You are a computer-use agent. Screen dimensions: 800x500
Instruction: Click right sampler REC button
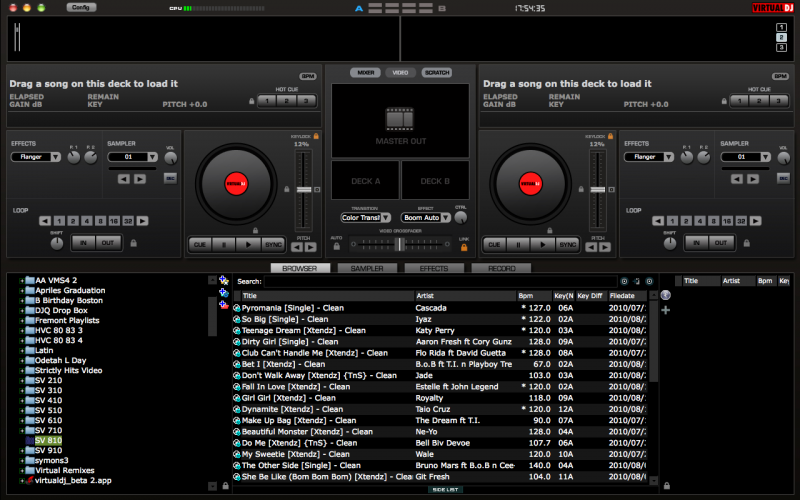(x=783, y=178)
